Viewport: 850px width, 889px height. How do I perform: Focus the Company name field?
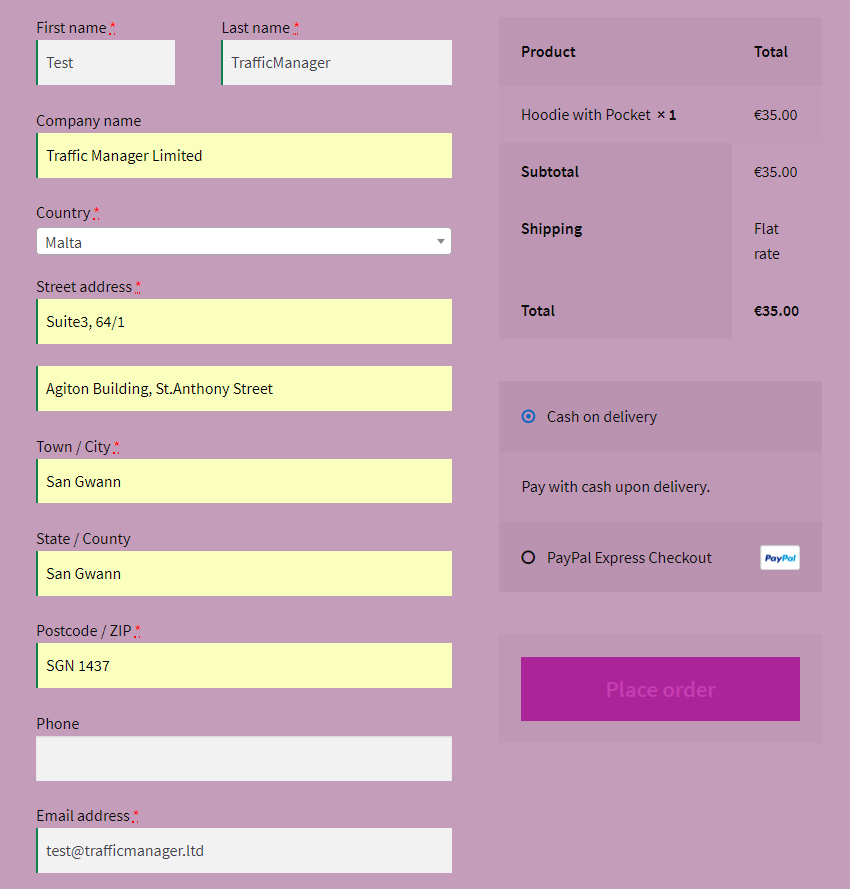pos(244,155)
